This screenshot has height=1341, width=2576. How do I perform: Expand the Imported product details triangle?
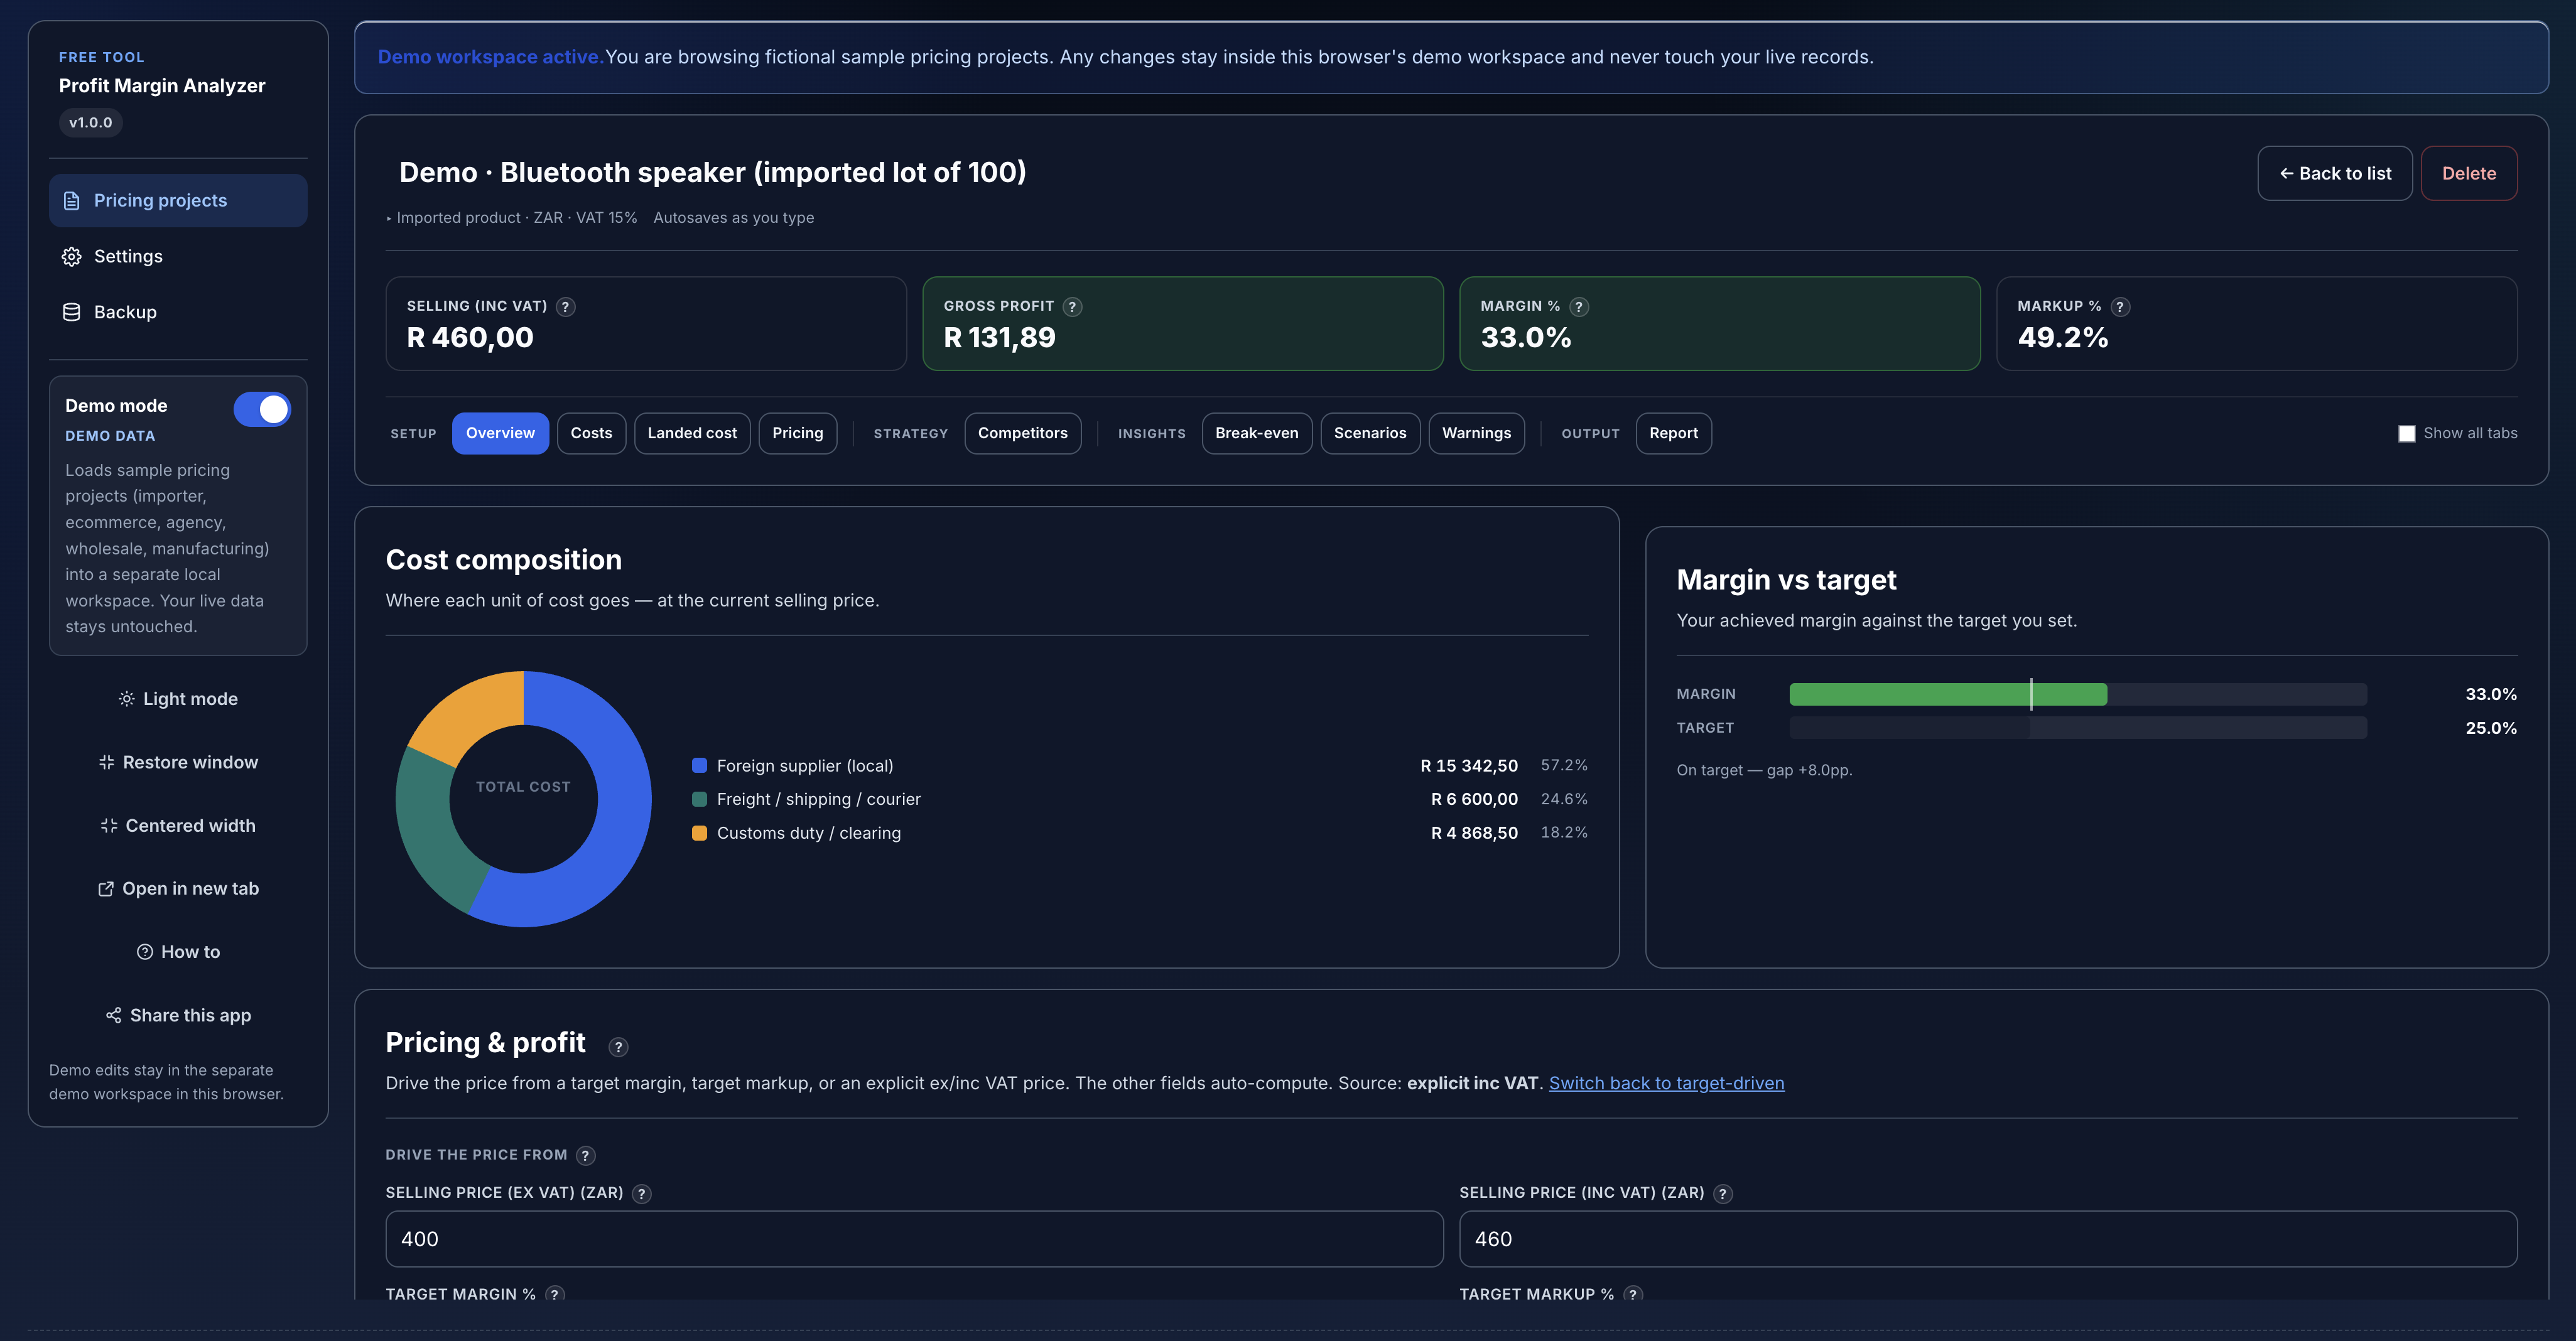389,218
